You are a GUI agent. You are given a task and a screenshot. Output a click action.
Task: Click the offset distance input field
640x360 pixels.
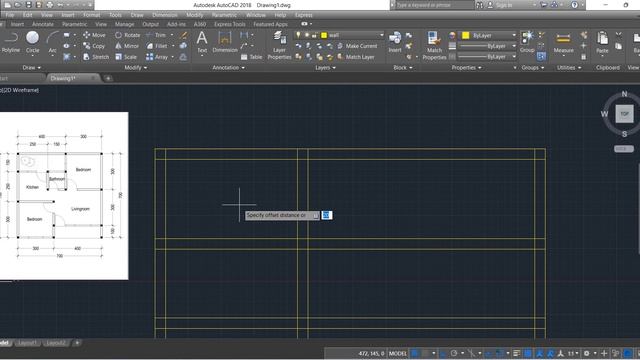(327, 215)
